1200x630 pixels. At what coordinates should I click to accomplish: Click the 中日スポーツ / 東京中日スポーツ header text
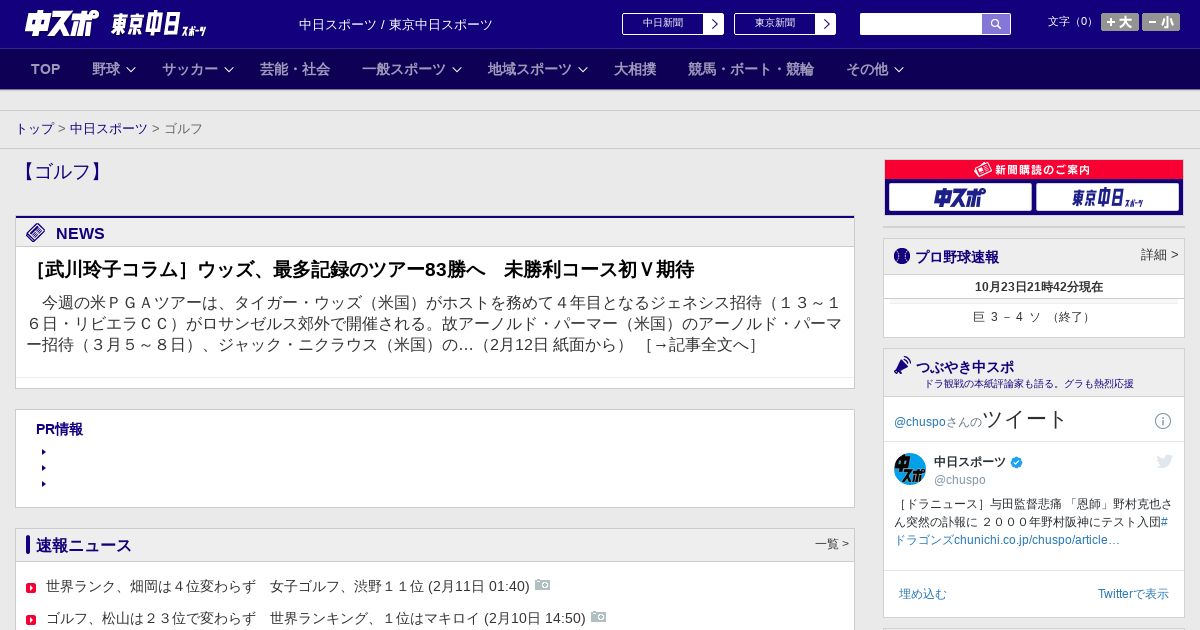[396, 25]
